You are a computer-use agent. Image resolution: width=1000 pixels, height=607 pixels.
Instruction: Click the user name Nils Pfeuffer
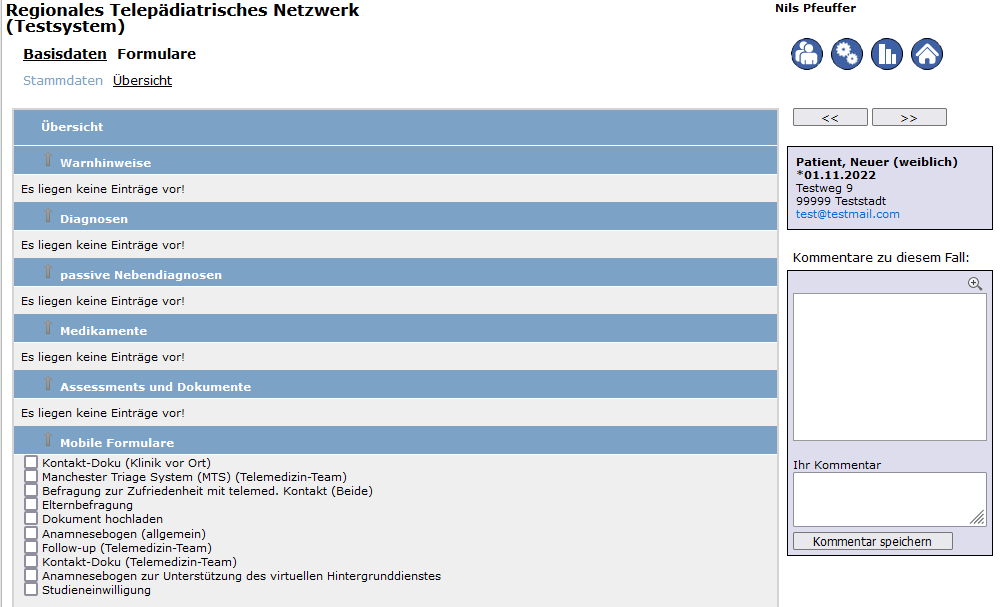click(x=815, y=8)
